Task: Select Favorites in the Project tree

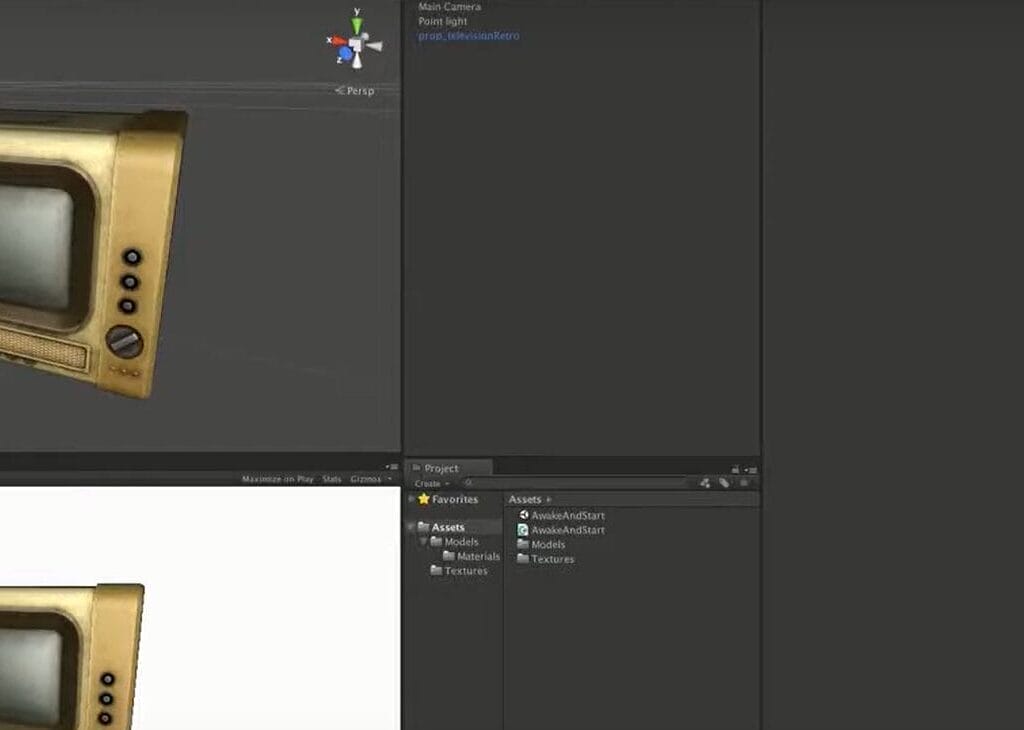Action: tap(455, 500)
